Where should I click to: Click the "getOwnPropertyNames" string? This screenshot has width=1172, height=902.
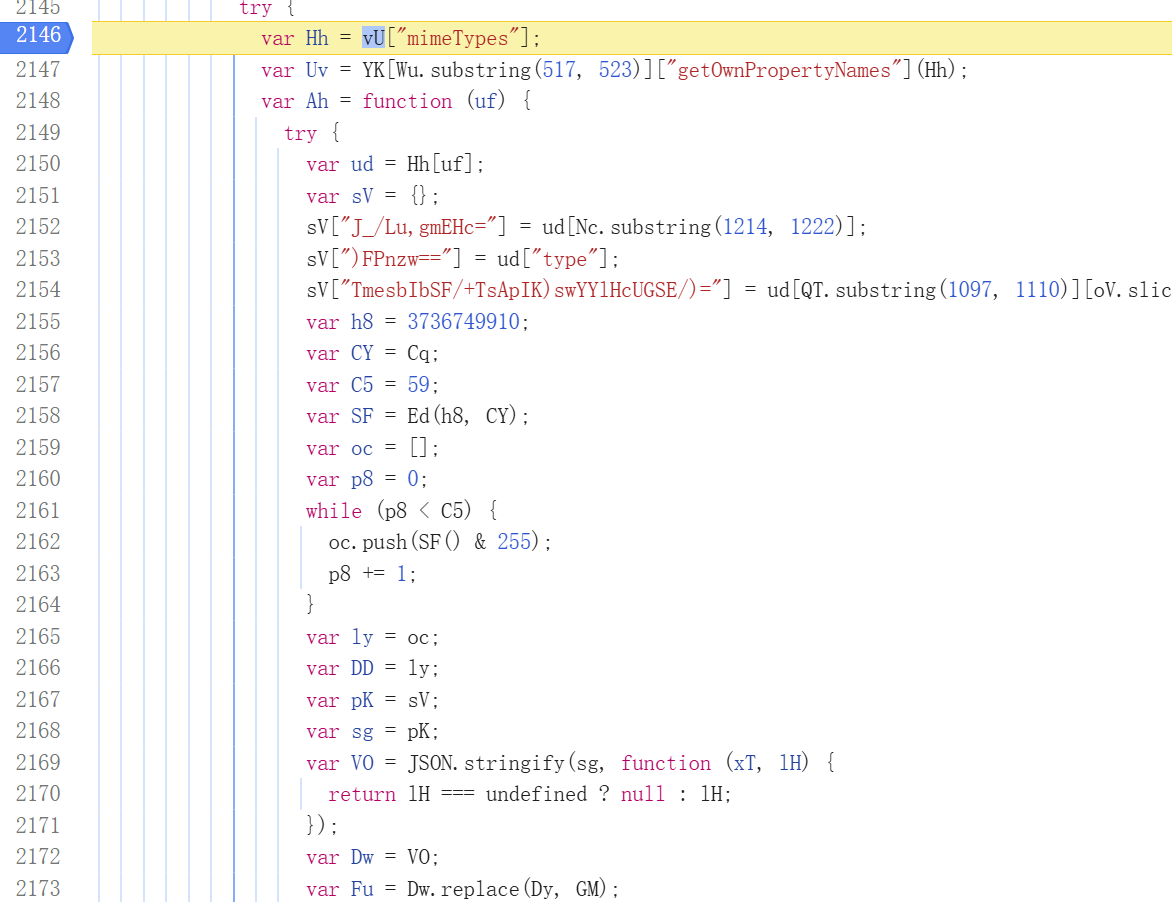[x=783, y=70]
